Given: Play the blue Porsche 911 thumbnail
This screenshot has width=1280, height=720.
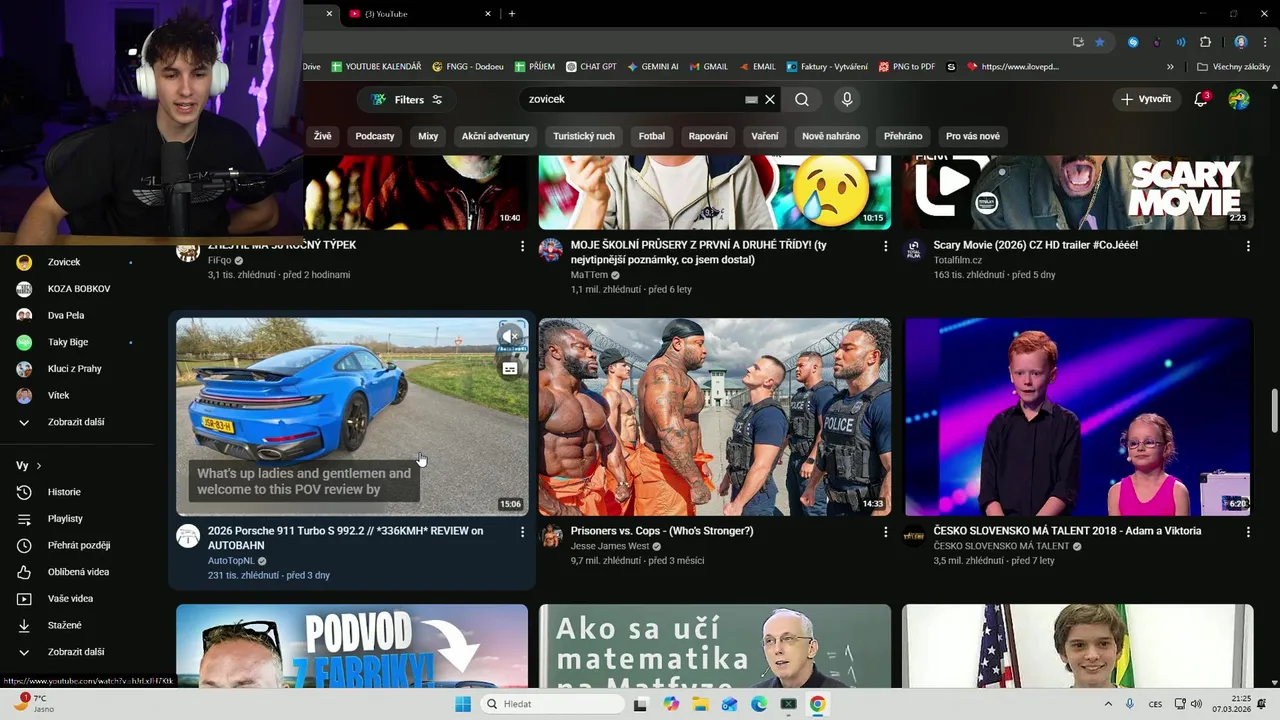Looking at the screenshot, I should click(x=352, y=417).
